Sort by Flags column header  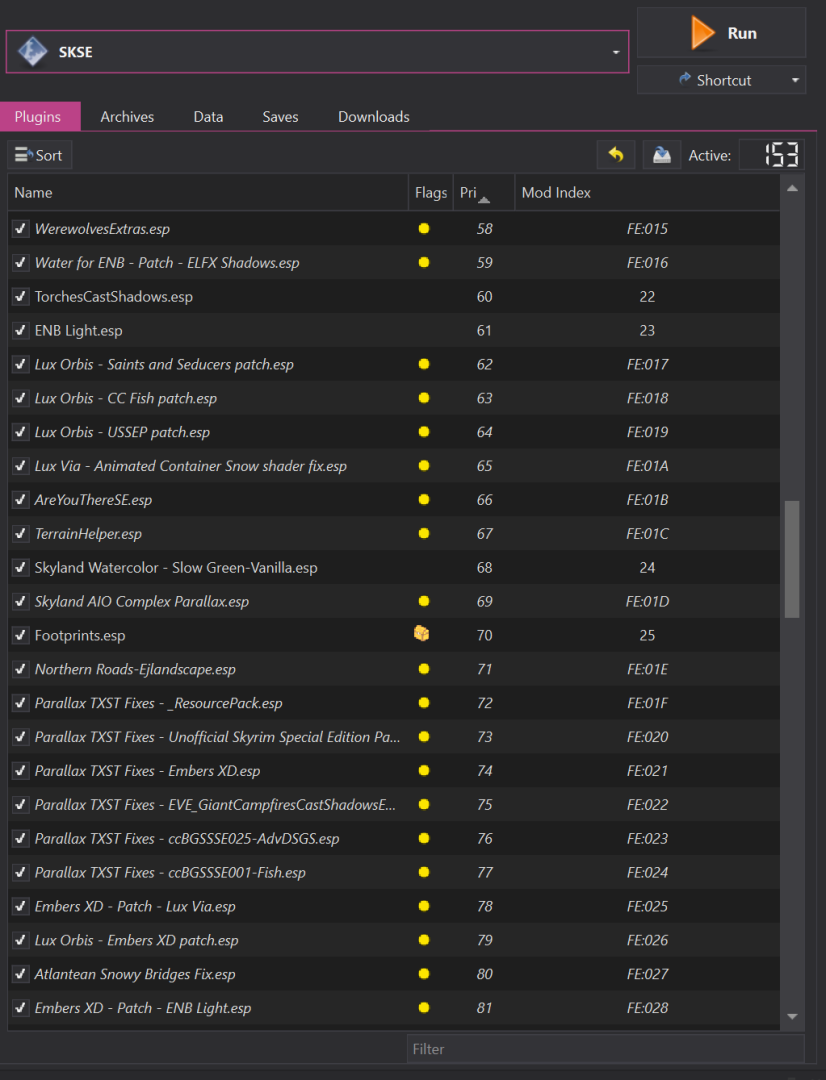point(431,193)
